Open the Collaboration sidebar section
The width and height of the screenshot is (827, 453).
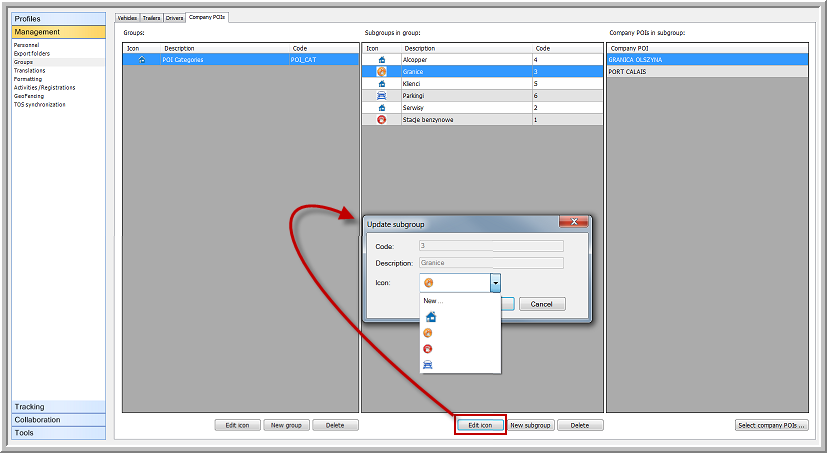coord(58,420)
